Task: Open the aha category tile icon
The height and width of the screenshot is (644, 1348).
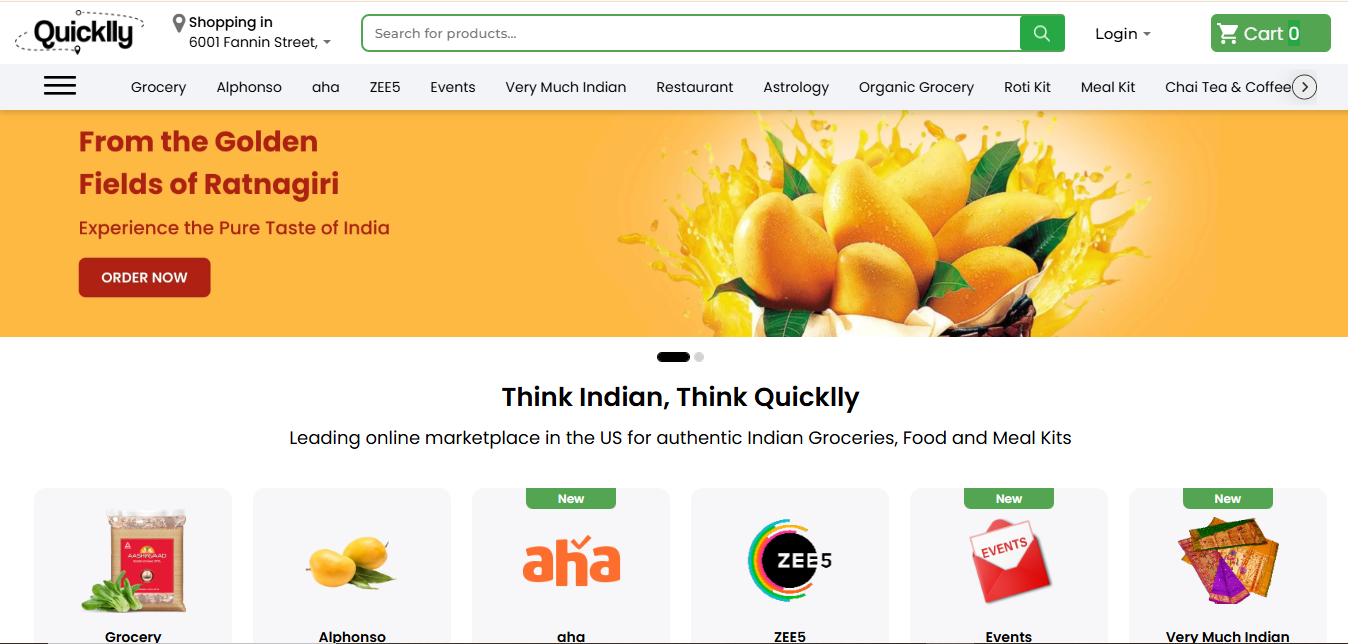Action: pyautogui.click(x=571, y=561)
